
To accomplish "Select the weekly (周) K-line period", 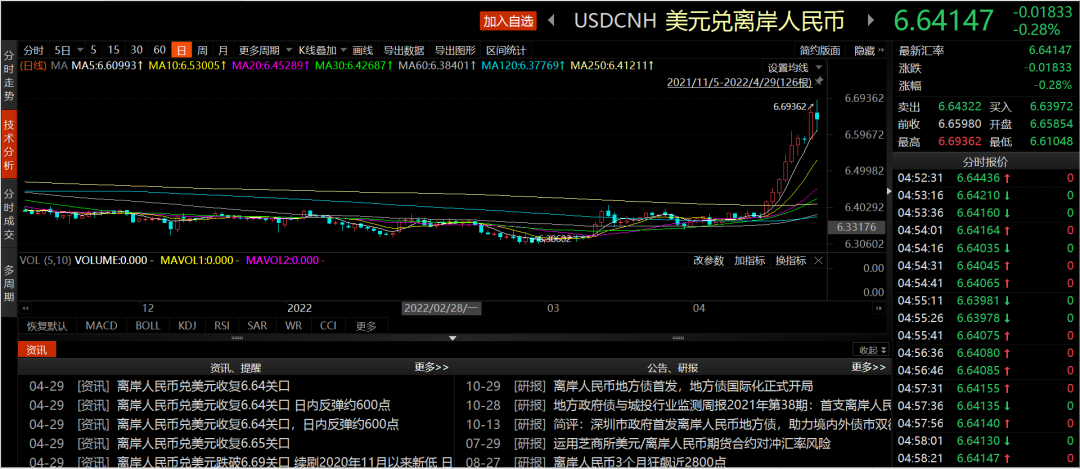I will click(202, 50).
